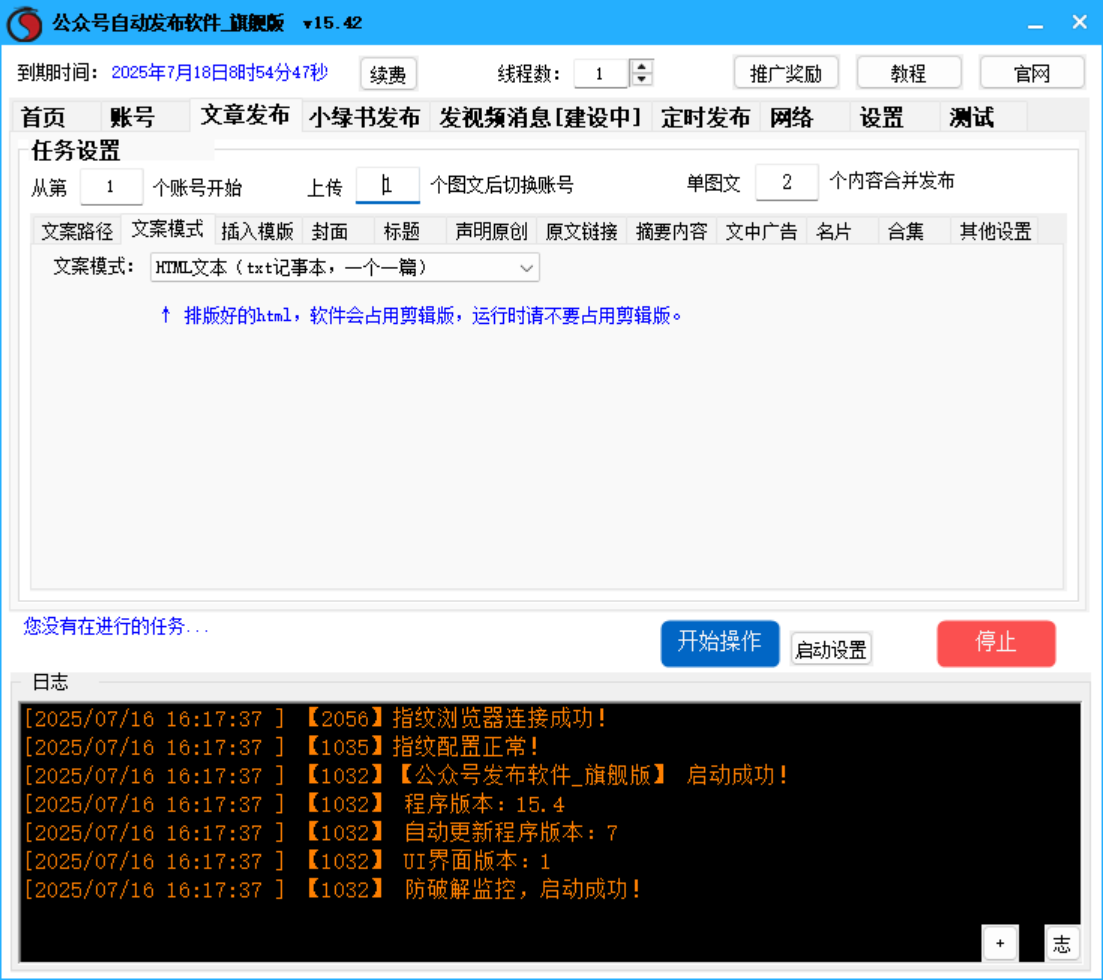Image resolution: width=1103 pixels, height=980 pixels.
Task: Open the 原文链接 source link sub-tab
Action: tap(581, 231)
